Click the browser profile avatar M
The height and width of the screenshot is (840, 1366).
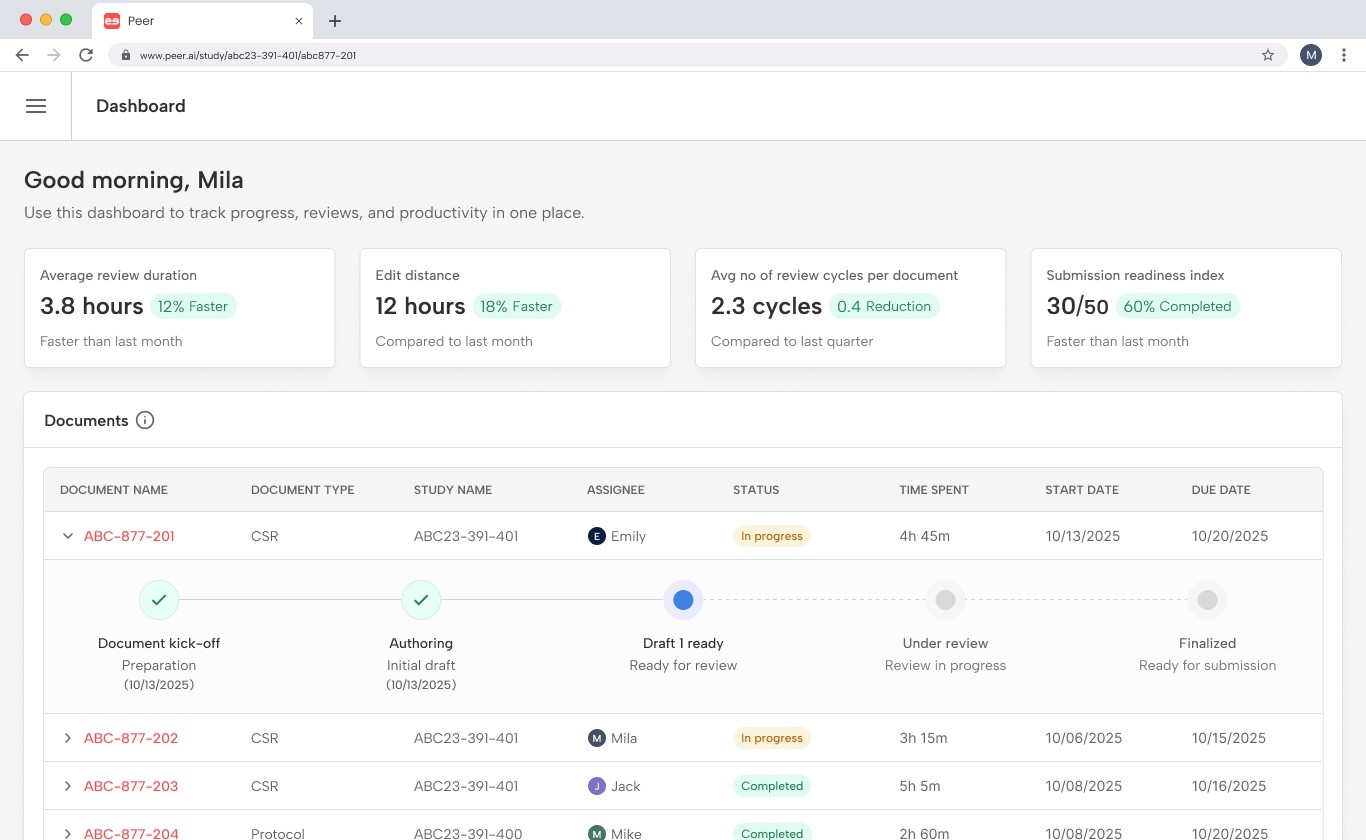[1310, 55]
